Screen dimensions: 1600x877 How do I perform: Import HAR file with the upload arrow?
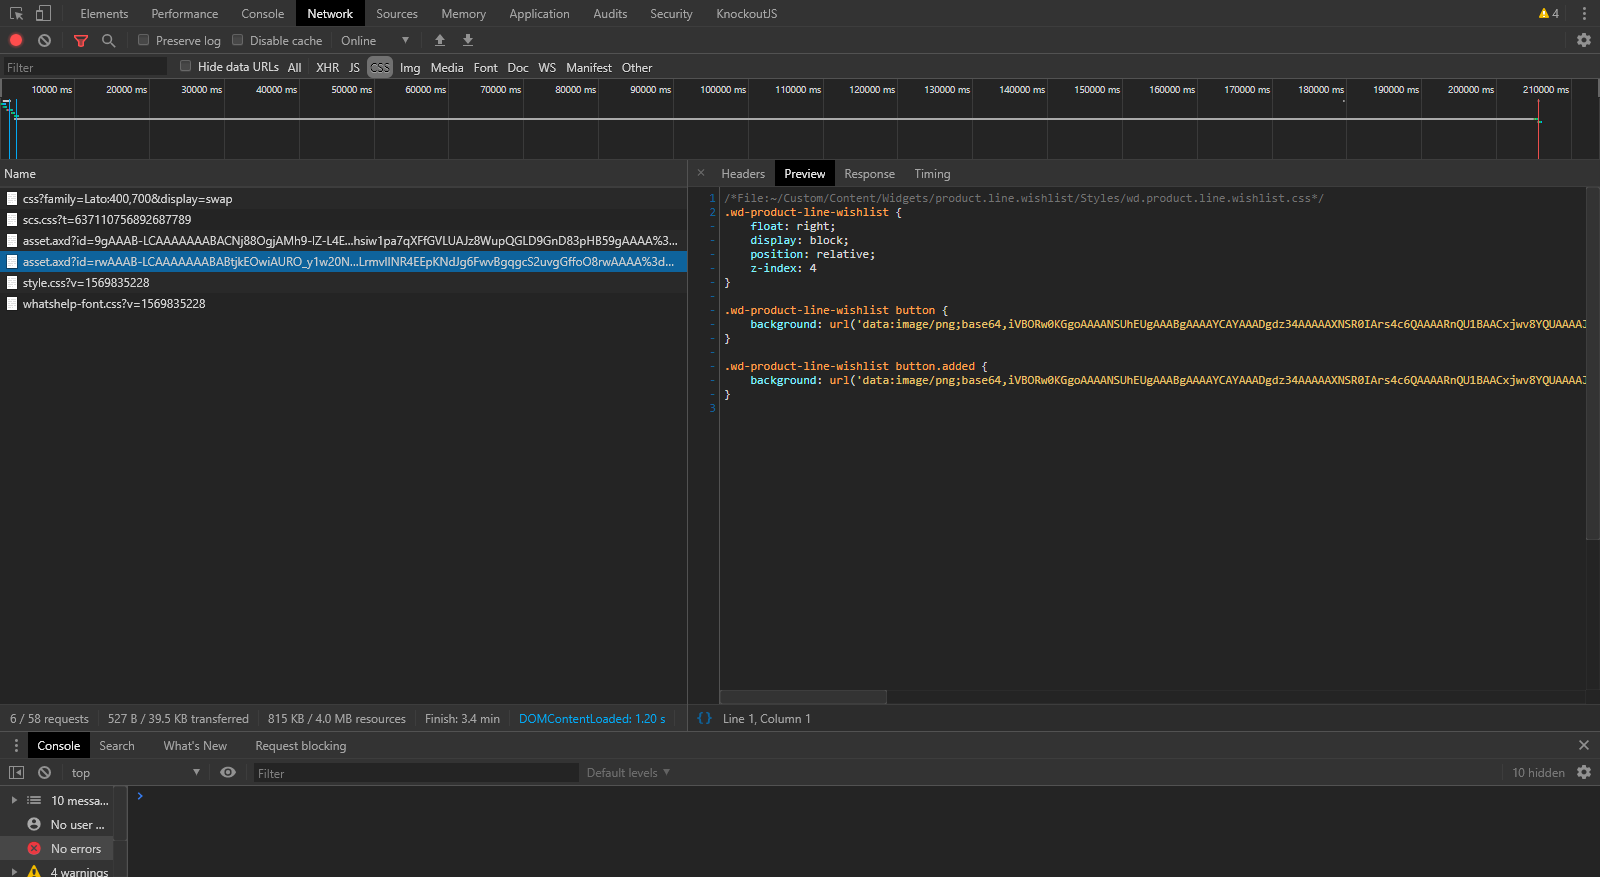pyautogui.click(x=440, y=41)
